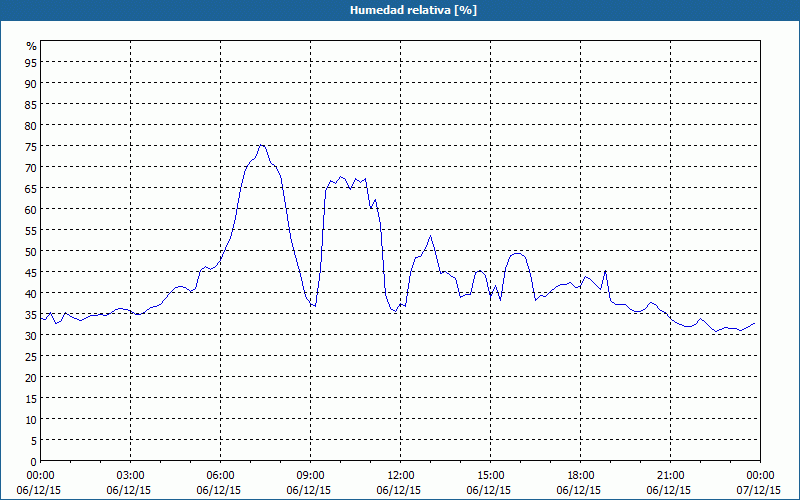The height and width of the screenshot is (500, 800).
Task: Click the 'Humedad relativa [%]' chart title
Action: click(x=413, y=10)
